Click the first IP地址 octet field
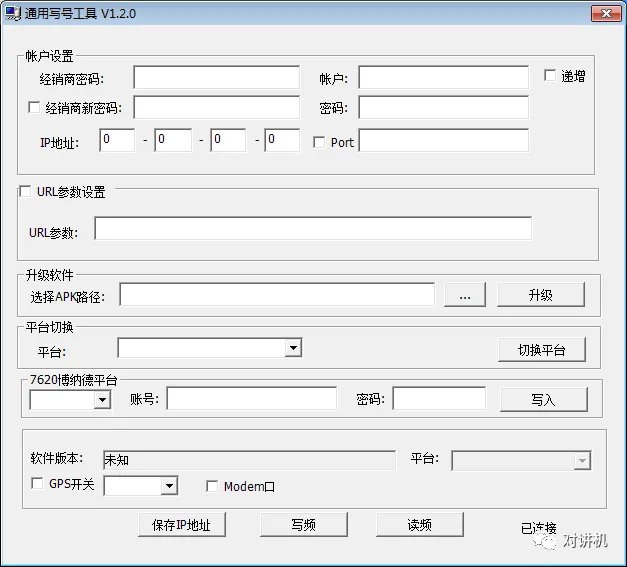Screen dimensions: 627x567 117,140
